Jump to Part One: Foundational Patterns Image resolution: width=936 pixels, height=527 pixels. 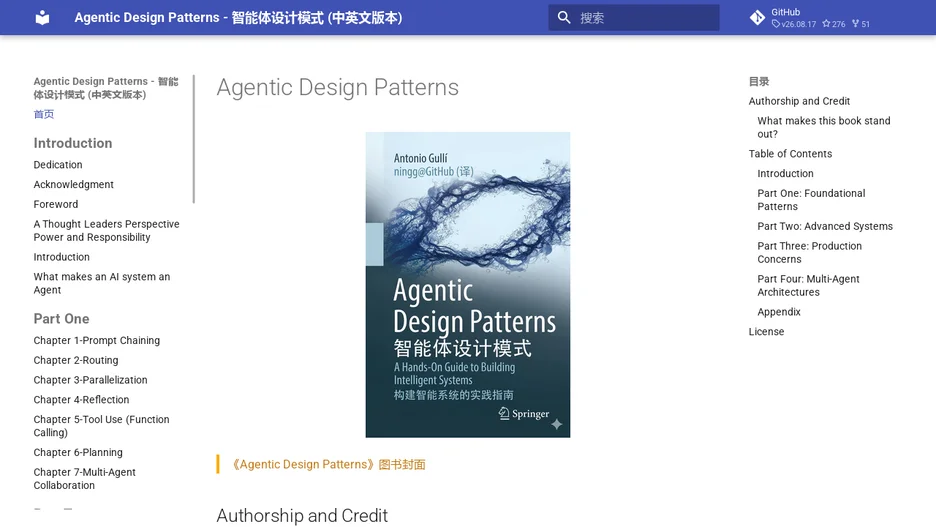point(811,200)
